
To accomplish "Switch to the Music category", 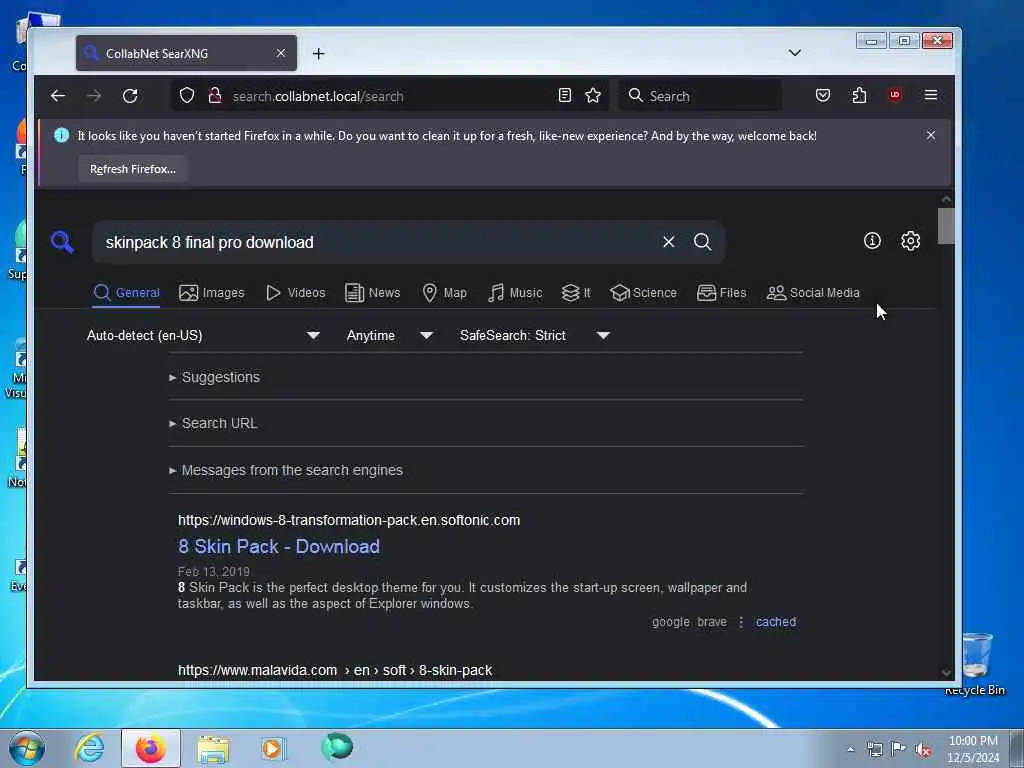I will [x=515, y=293].
